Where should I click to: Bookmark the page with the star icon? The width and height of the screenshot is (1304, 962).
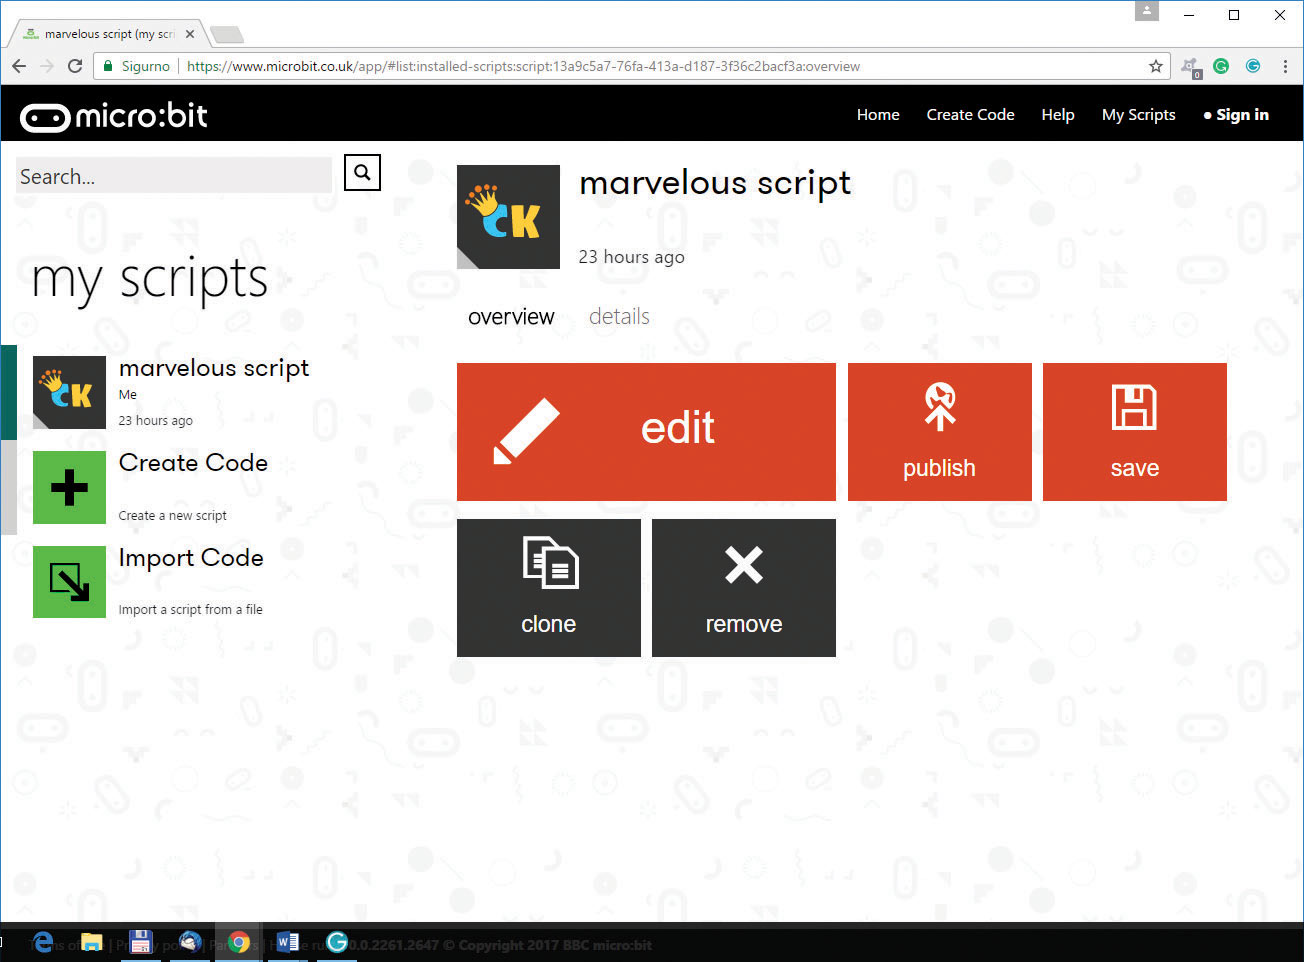point(1156,66)
